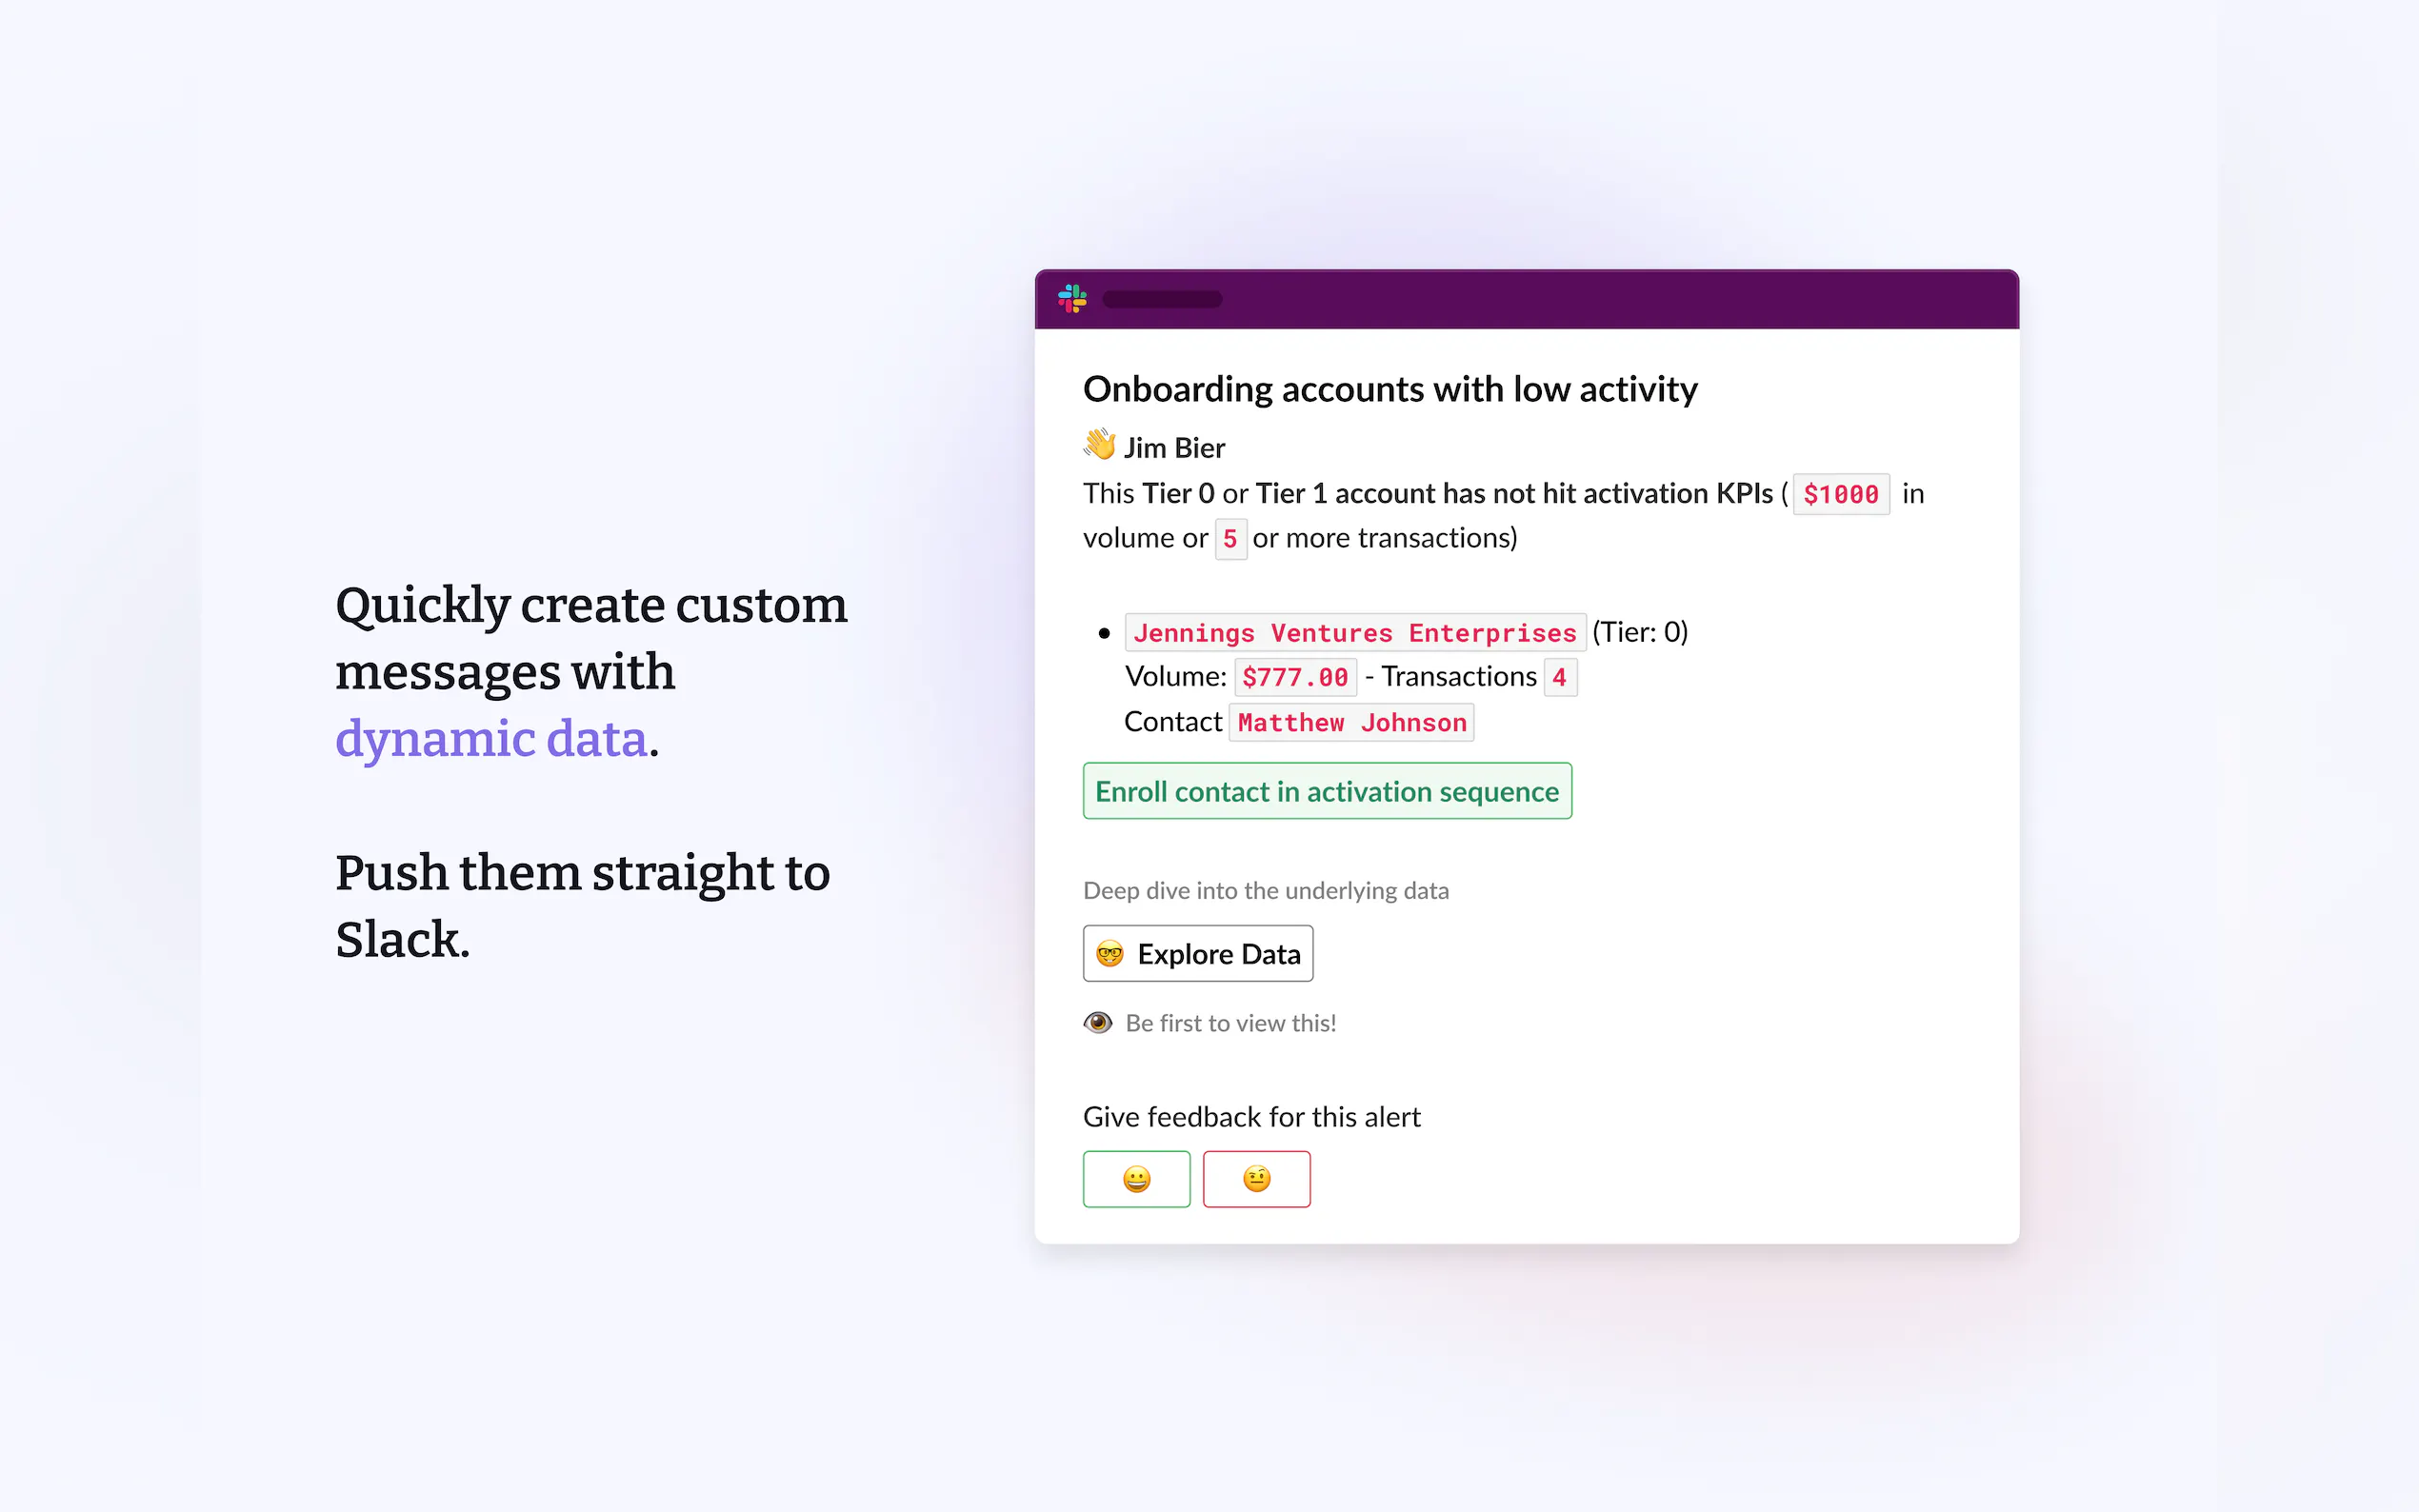
Task: Click the purple "dynamic data" text
Action: [x=491, y=739]
